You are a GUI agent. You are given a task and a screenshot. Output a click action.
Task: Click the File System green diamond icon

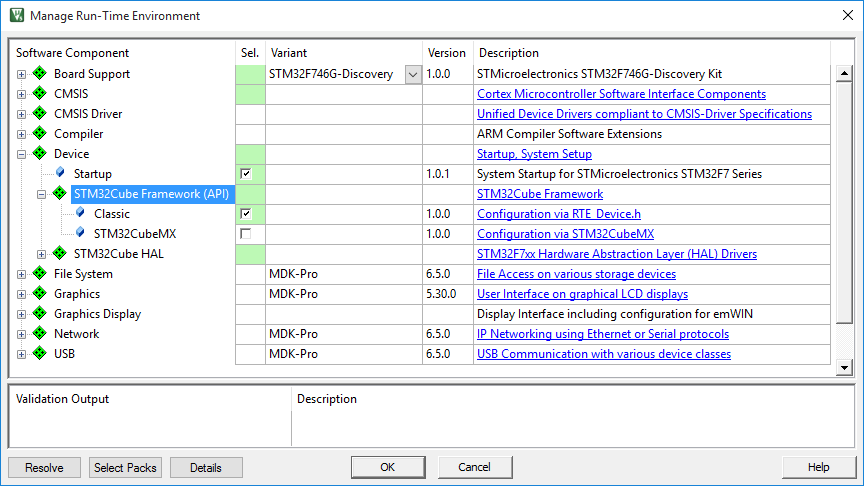pyautogui.click(x=40, y=273)
